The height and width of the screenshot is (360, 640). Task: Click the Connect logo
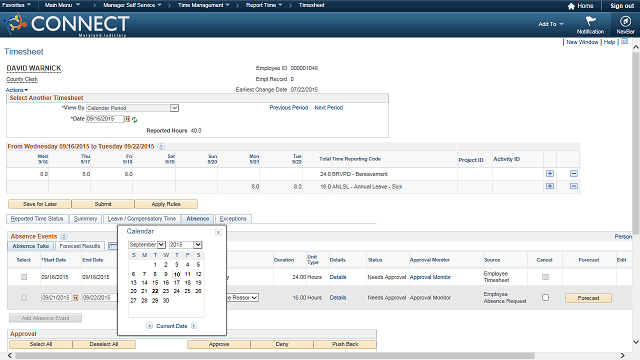click(x=67, y=25)
